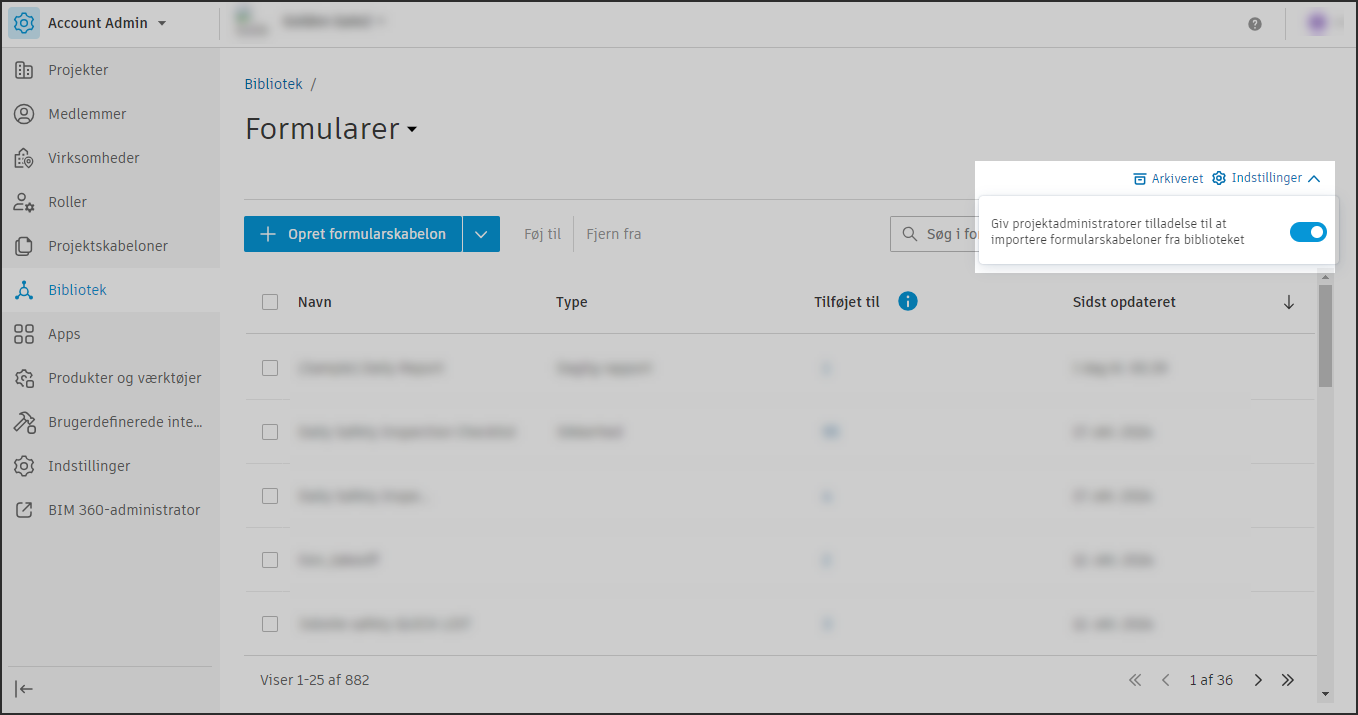Toggle off template import permission switch
Screen dimensions: 1358x715
1308,232
